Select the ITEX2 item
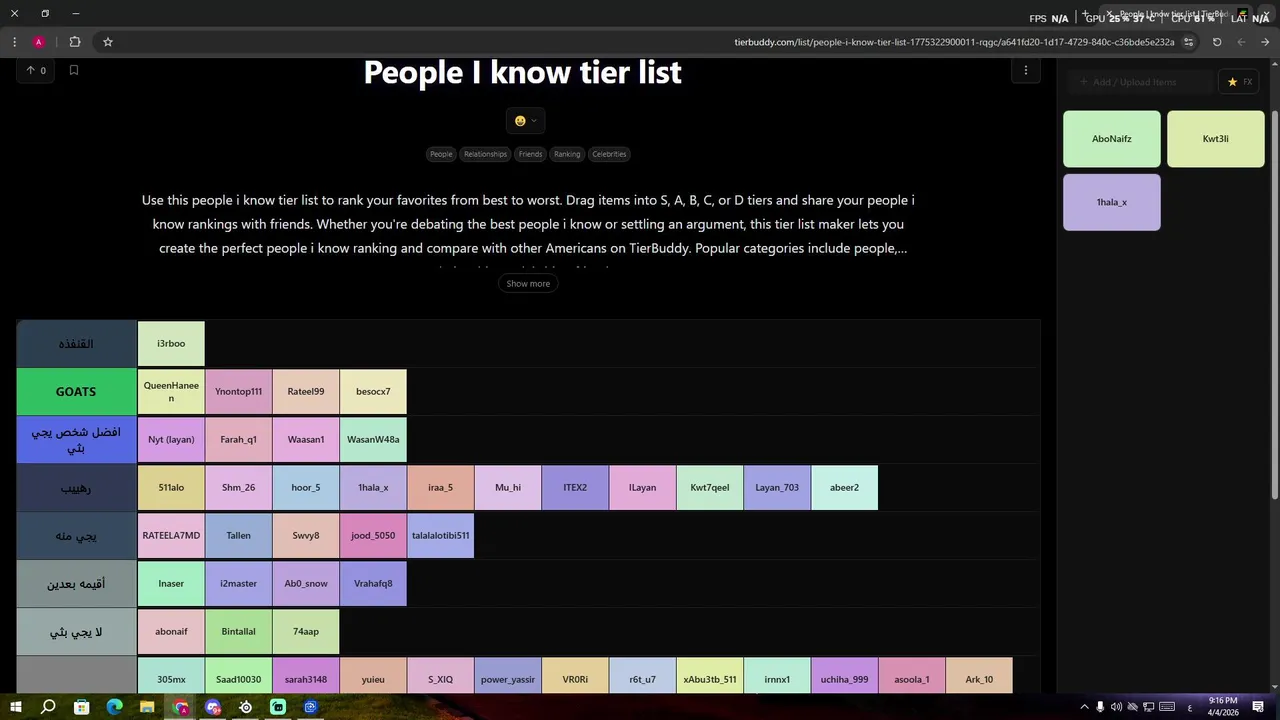1280x720 pixels. point(575,488)
